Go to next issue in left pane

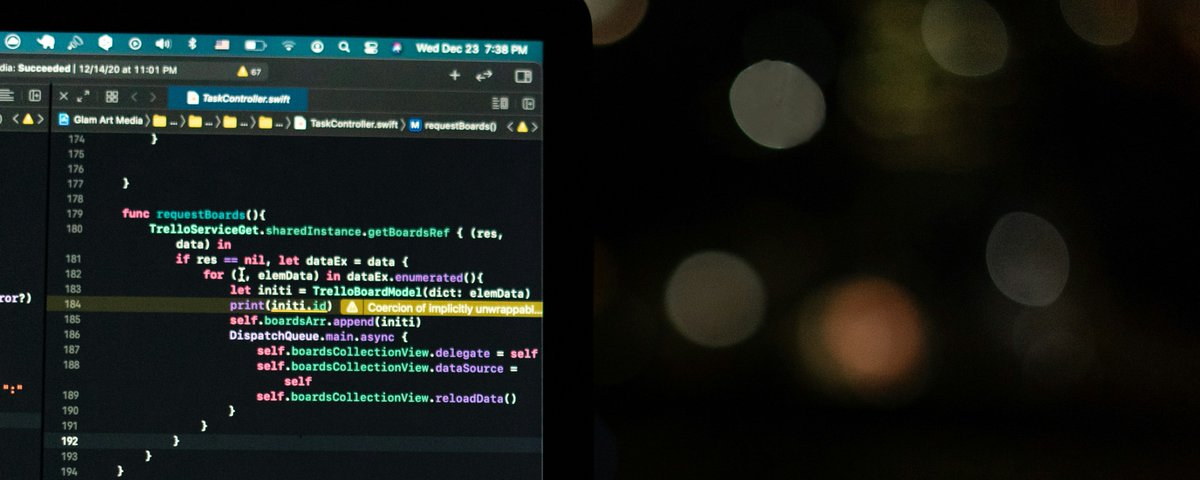point(41,118)
